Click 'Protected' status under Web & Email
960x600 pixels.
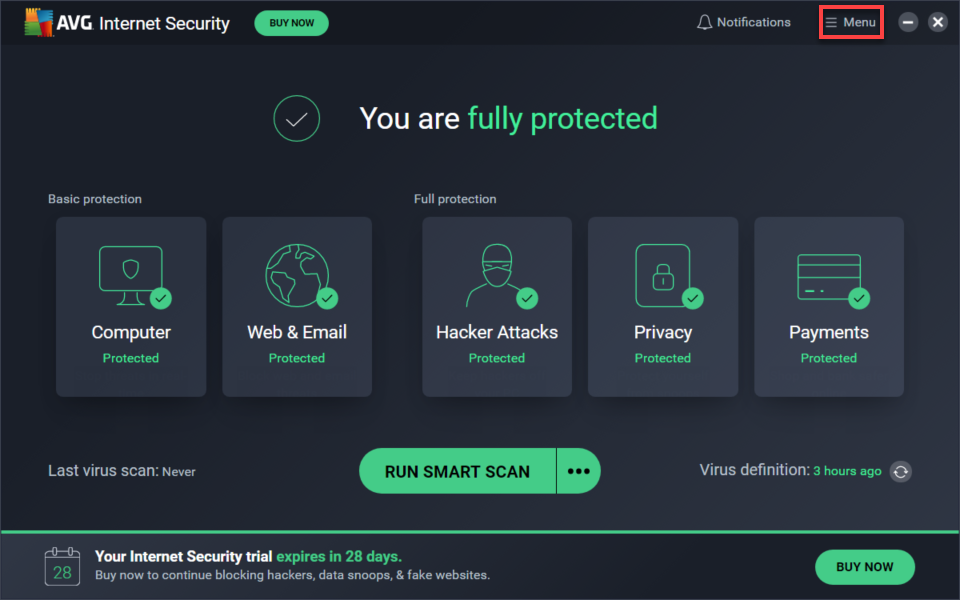coord(297,358)
